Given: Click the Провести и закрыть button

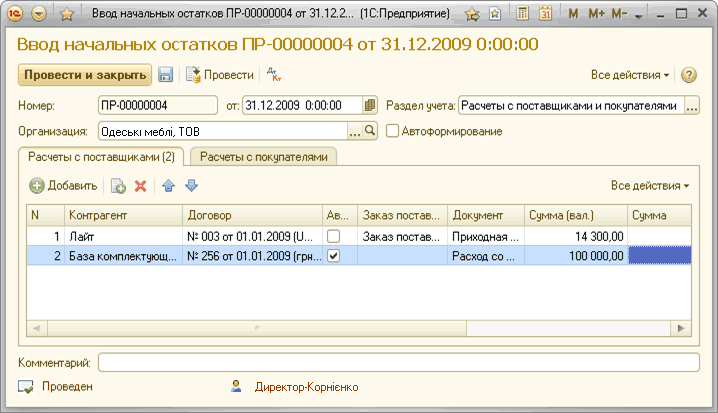Looking at the screenshot, I should 84,75.
